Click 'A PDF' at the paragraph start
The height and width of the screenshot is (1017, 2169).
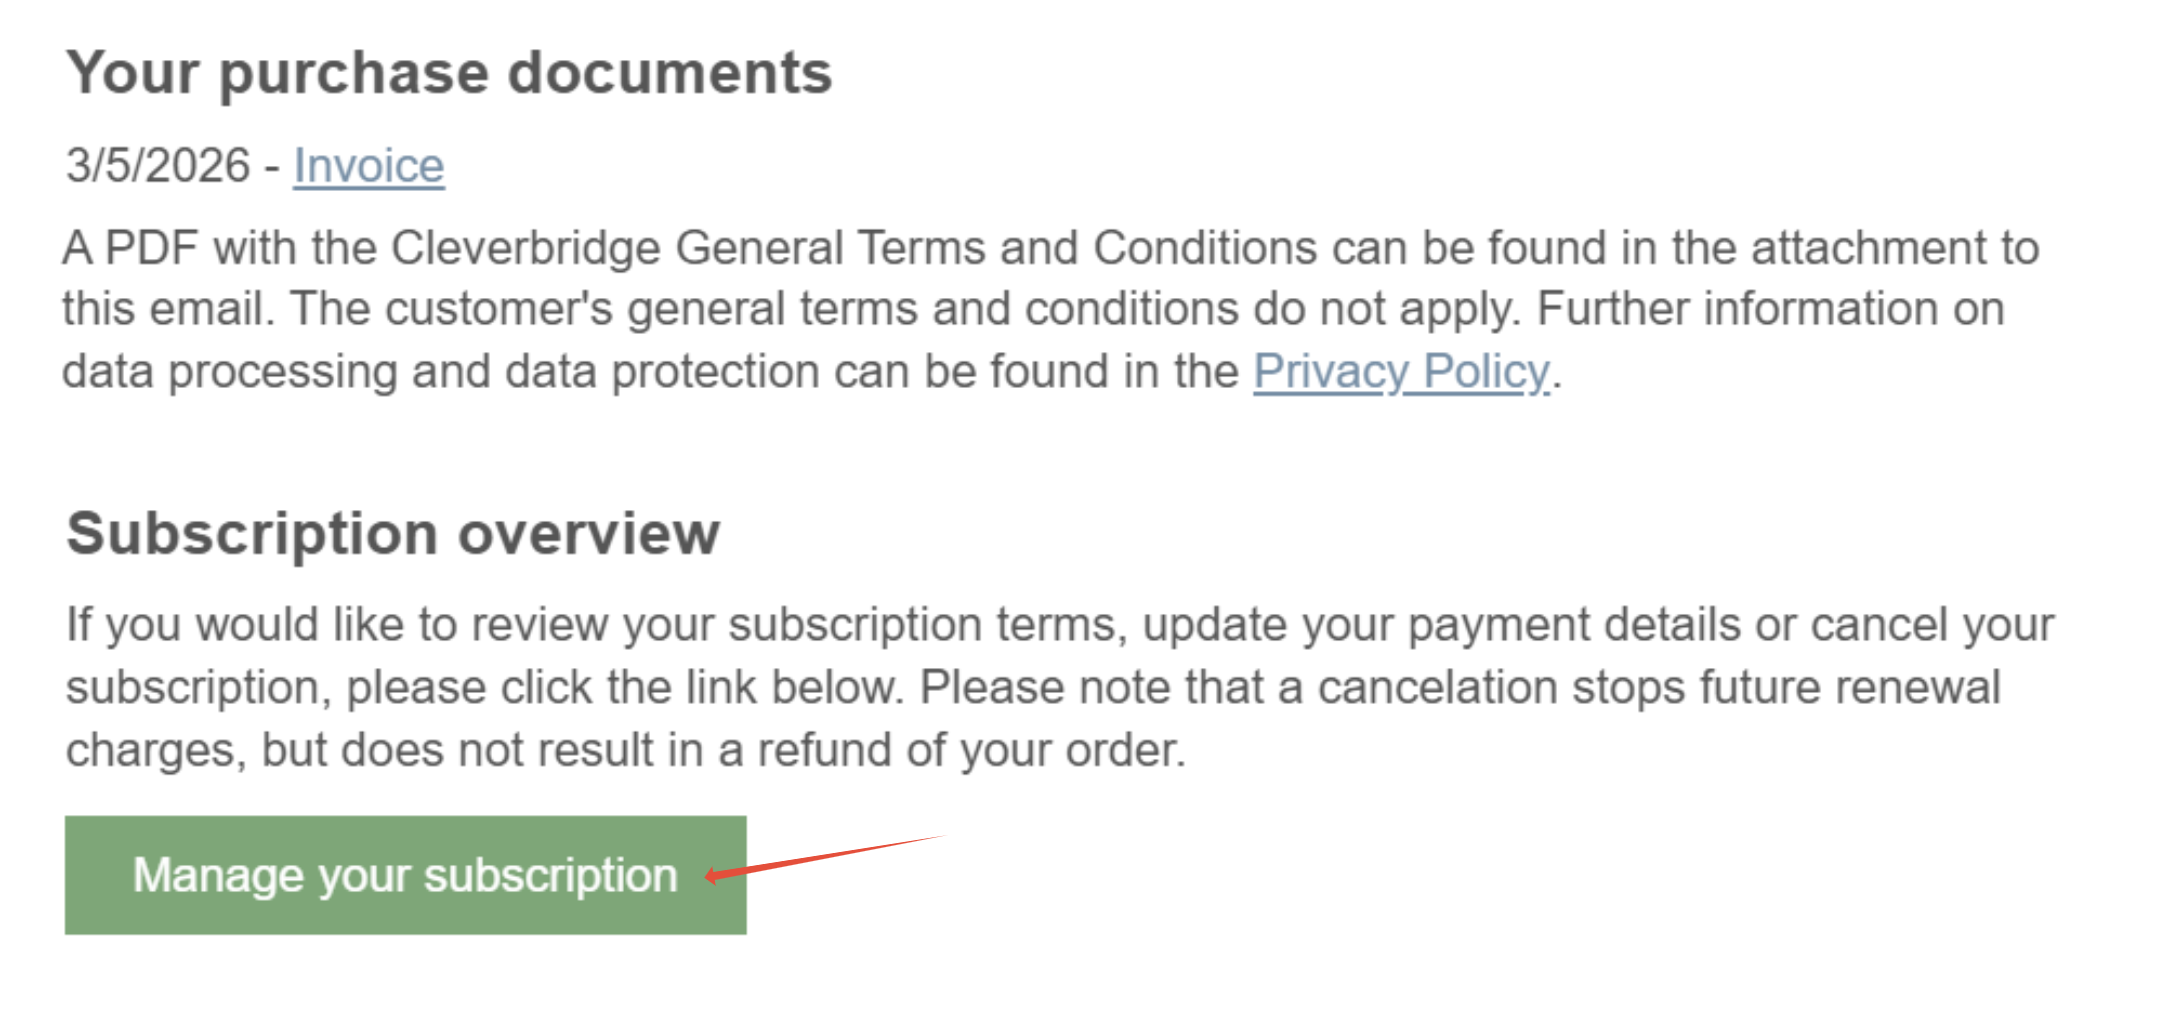(x=130, y=248)
